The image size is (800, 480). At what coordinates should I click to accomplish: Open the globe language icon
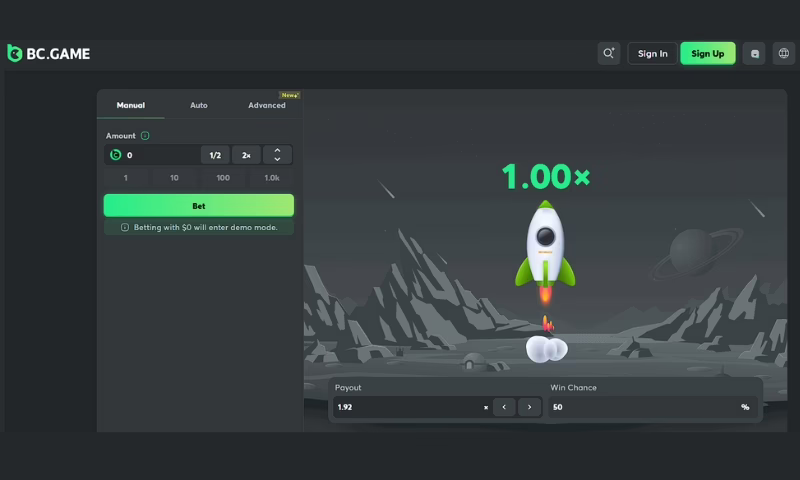[784, 54]
